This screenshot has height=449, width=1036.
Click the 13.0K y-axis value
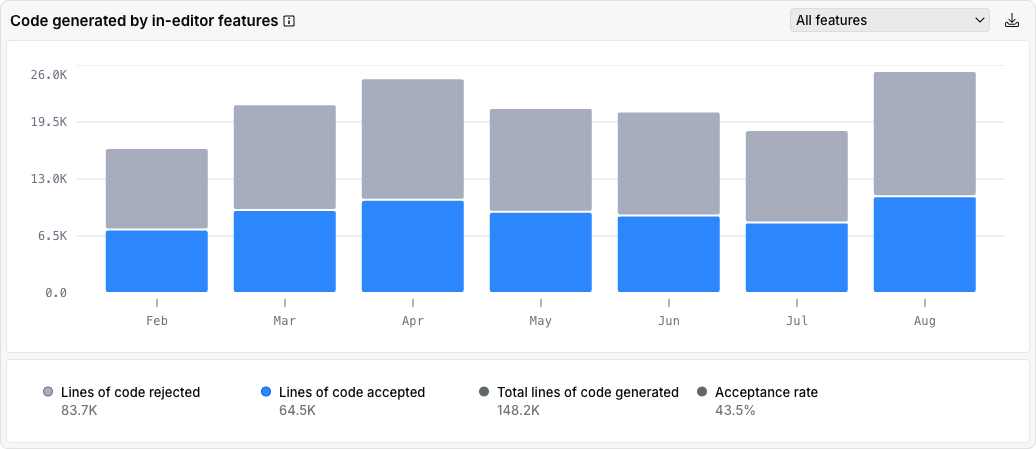tap(49, 178)
